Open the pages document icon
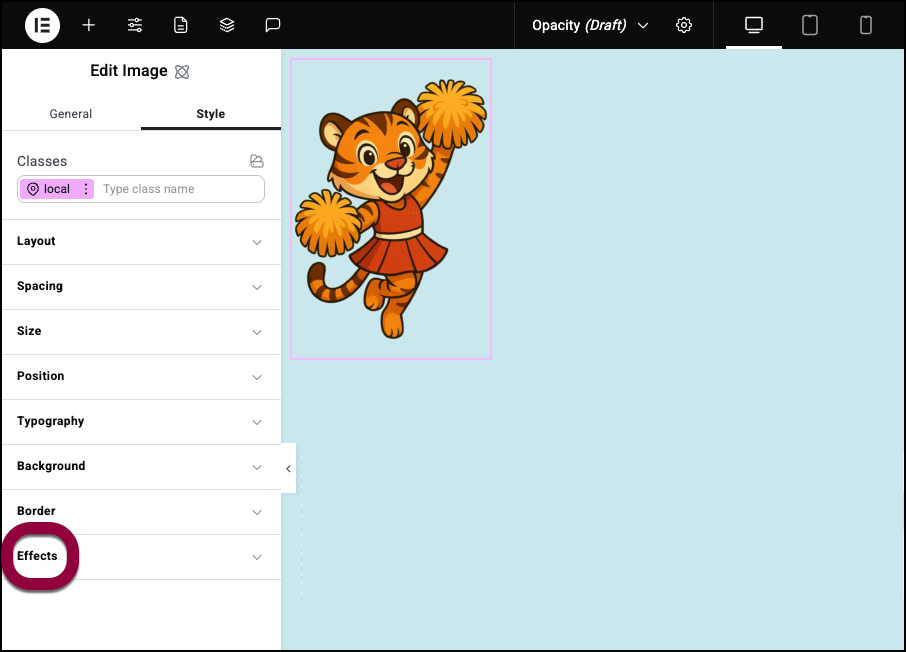 pos(181,25)
